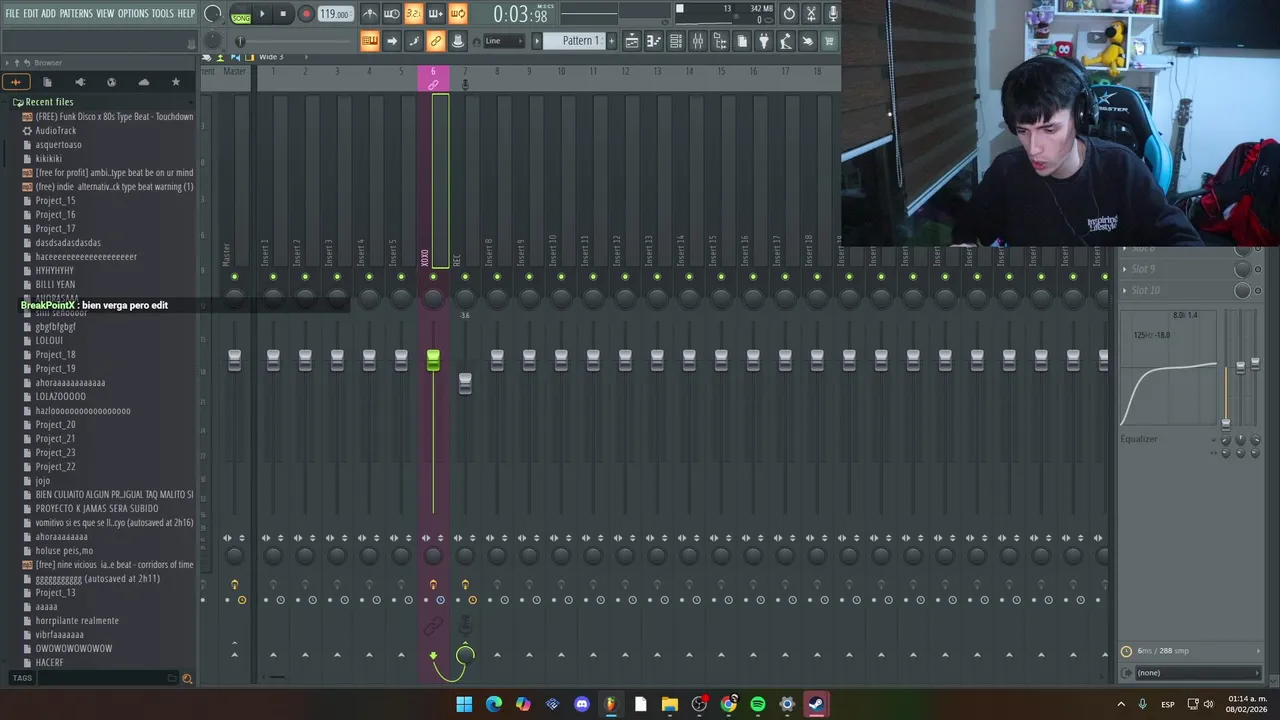Toggle typing keyboard to piano icon

pyautogui.click(x=370, y=41)
